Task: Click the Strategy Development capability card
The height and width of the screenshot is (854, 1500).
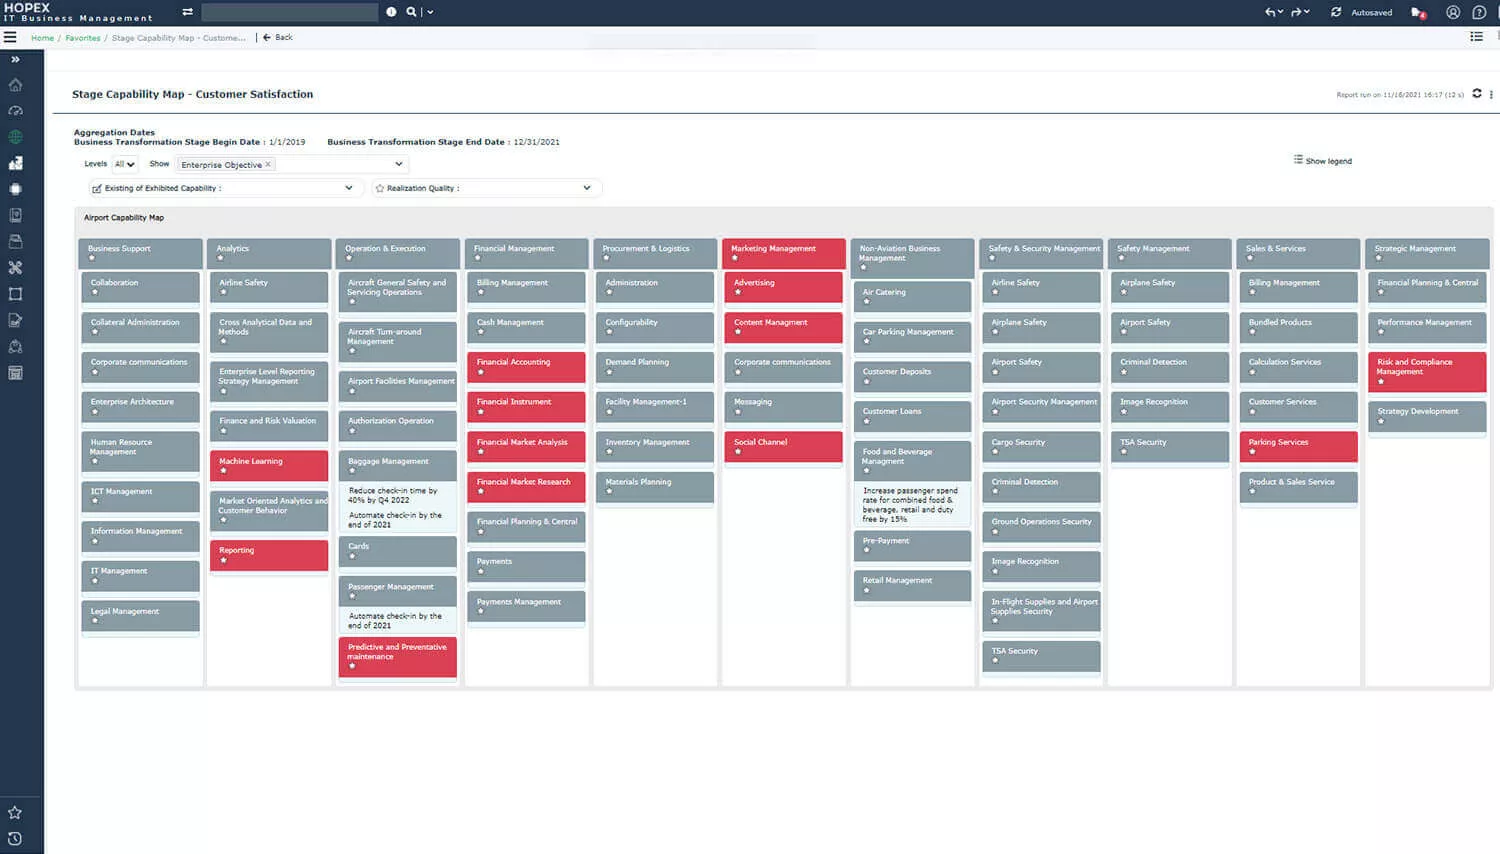Action: 1427,416
